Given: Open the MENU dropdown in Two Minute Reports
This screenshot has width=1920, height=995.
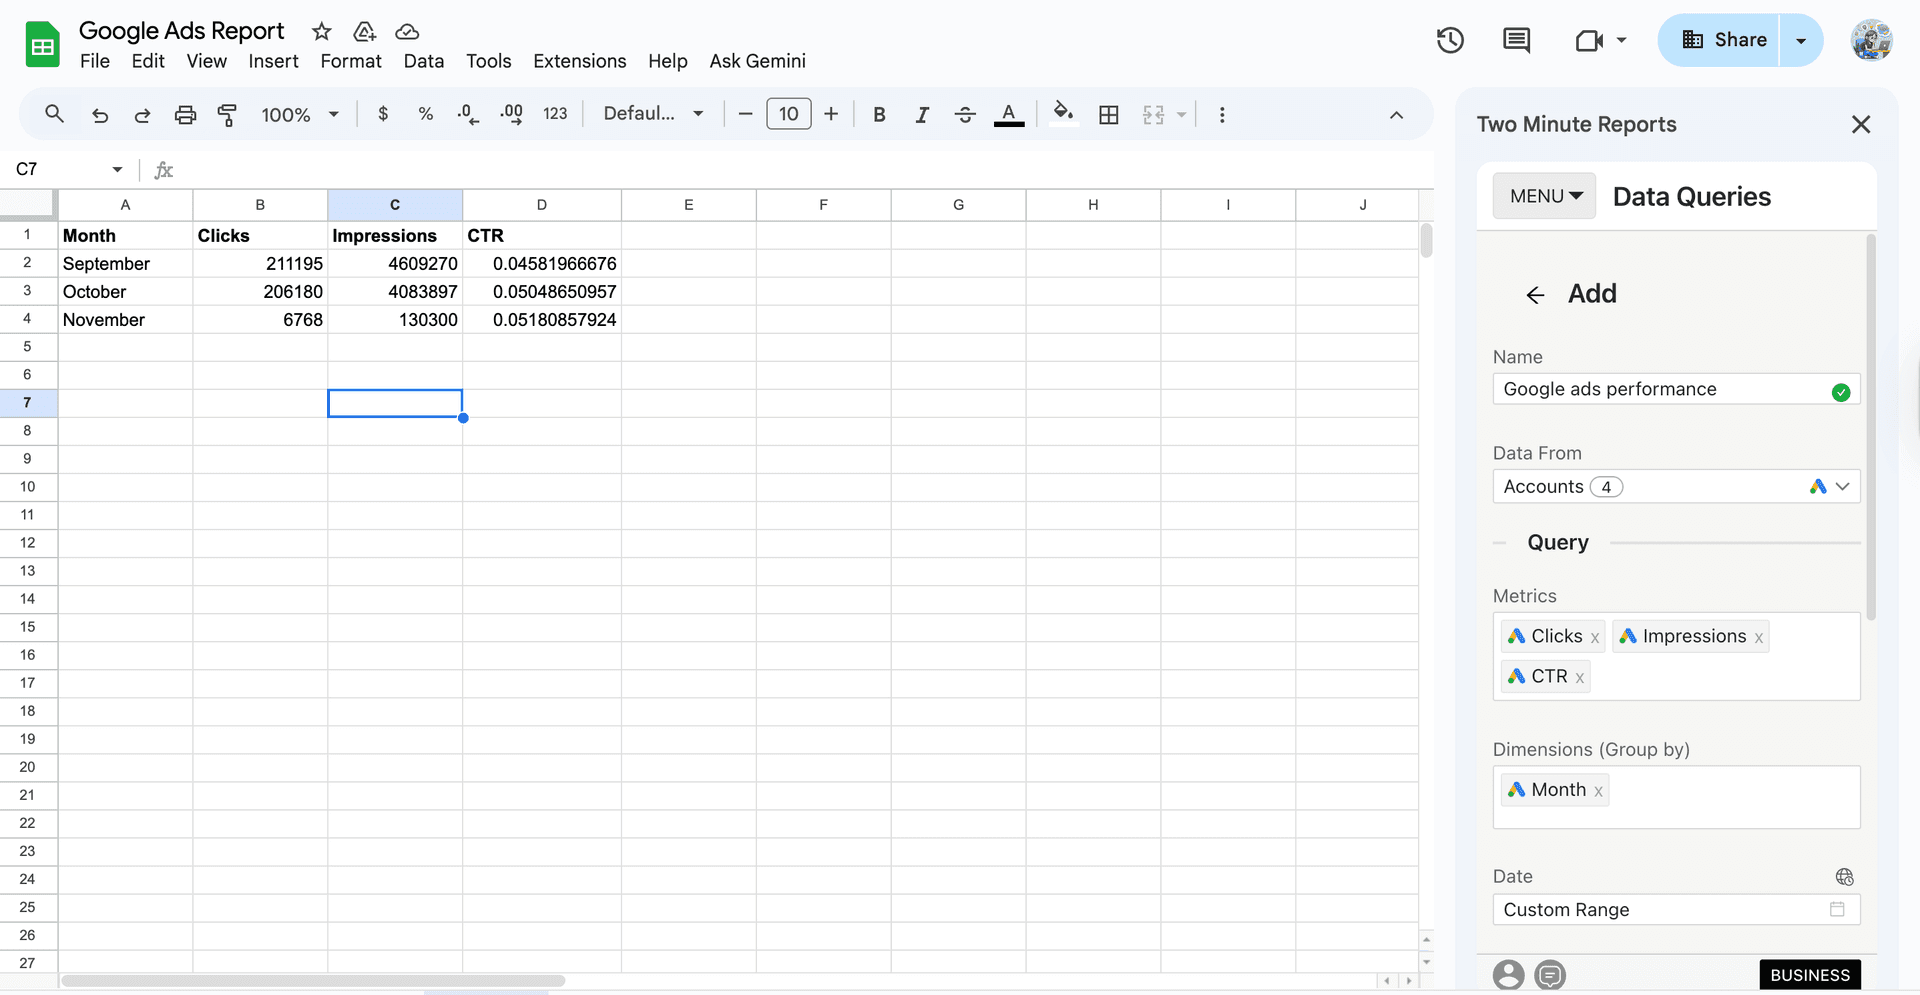Looking at the screenshot, I should [1543, 195].
